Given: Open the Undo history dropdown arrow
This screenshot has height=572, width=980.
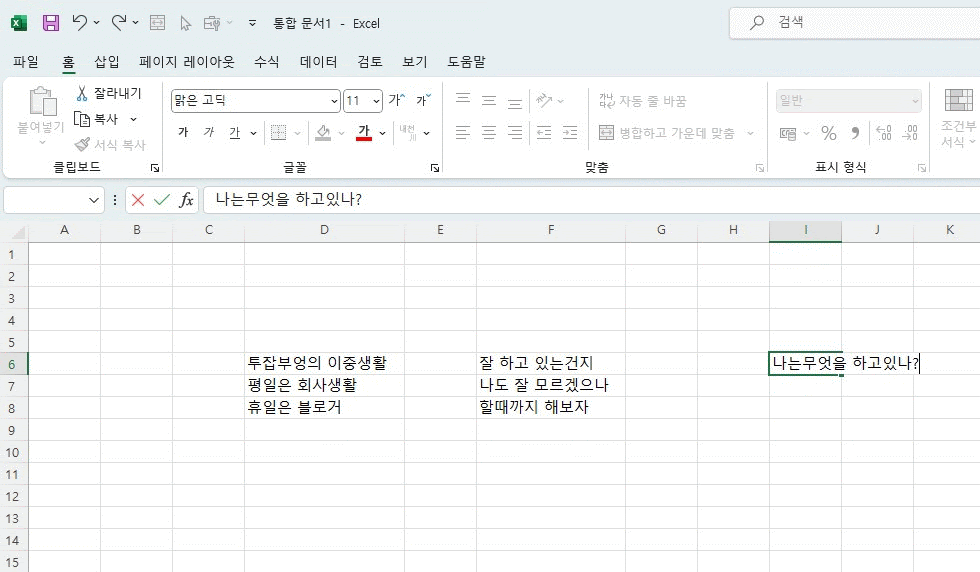Looking at the screenshot, I should tap(96, 23).
